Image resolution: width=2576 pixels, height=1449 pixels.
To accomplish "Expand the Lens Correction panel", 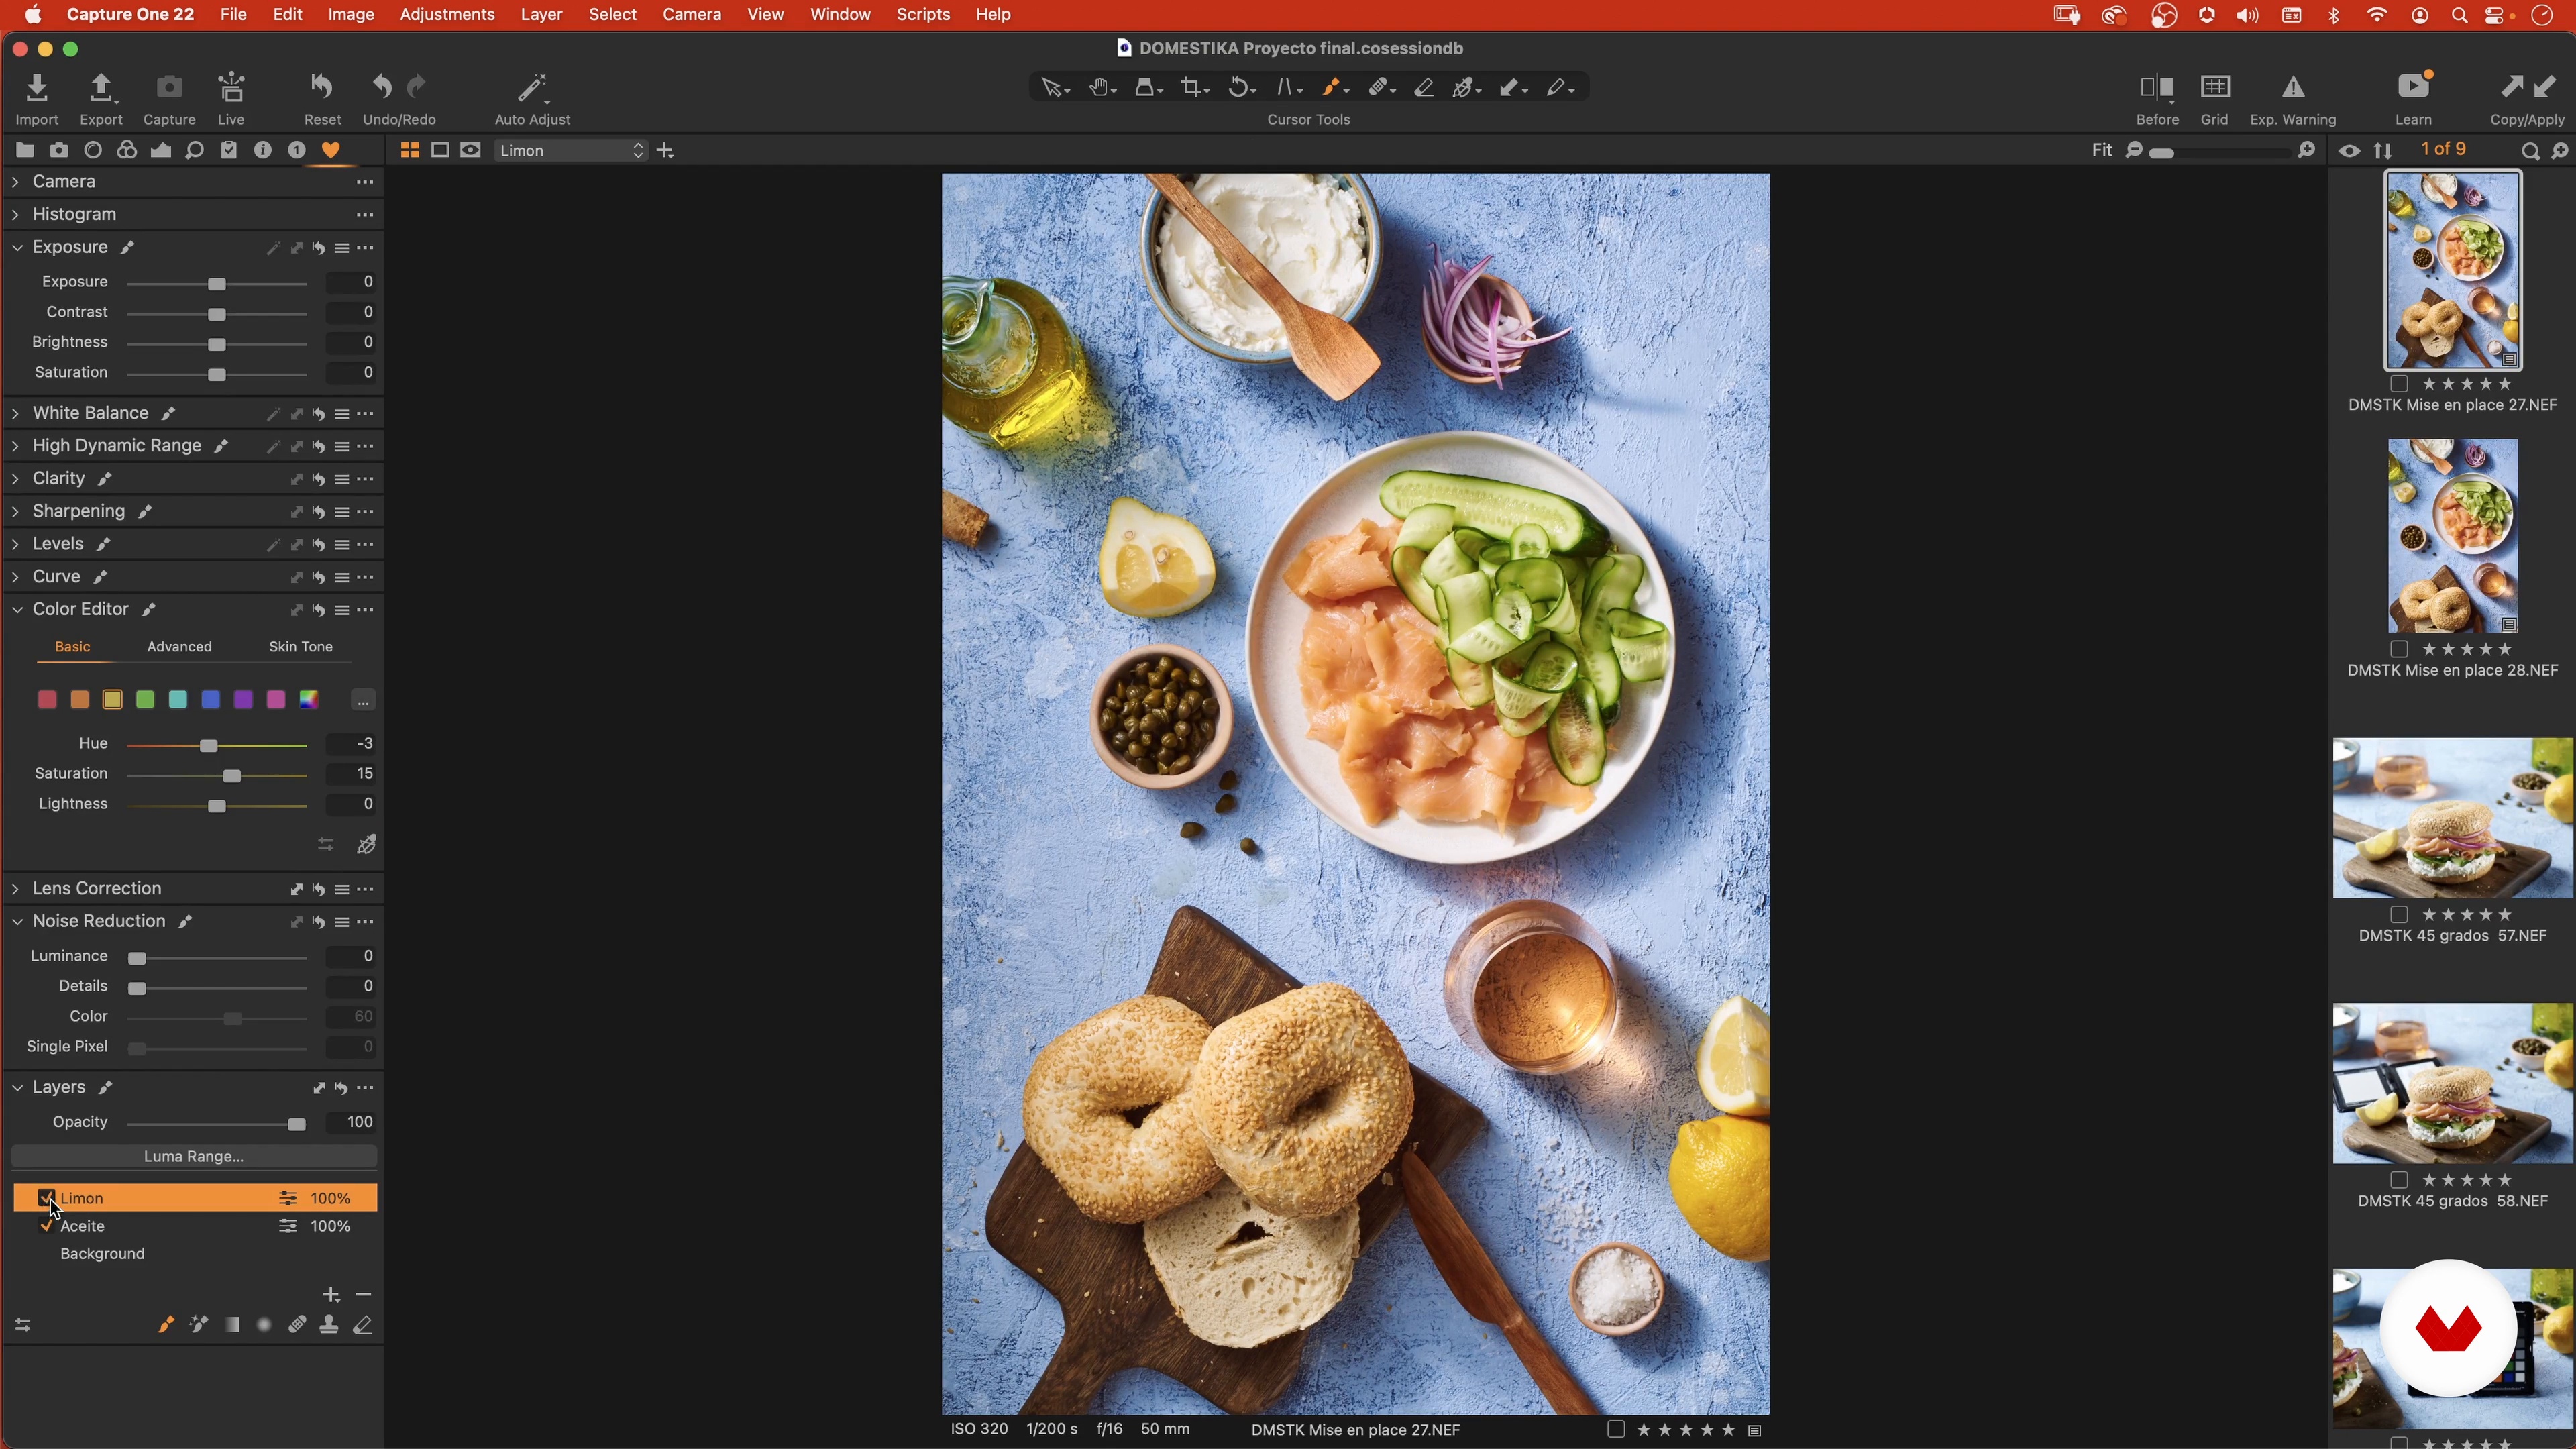I will pyautogui.click(x=15, y=889).
